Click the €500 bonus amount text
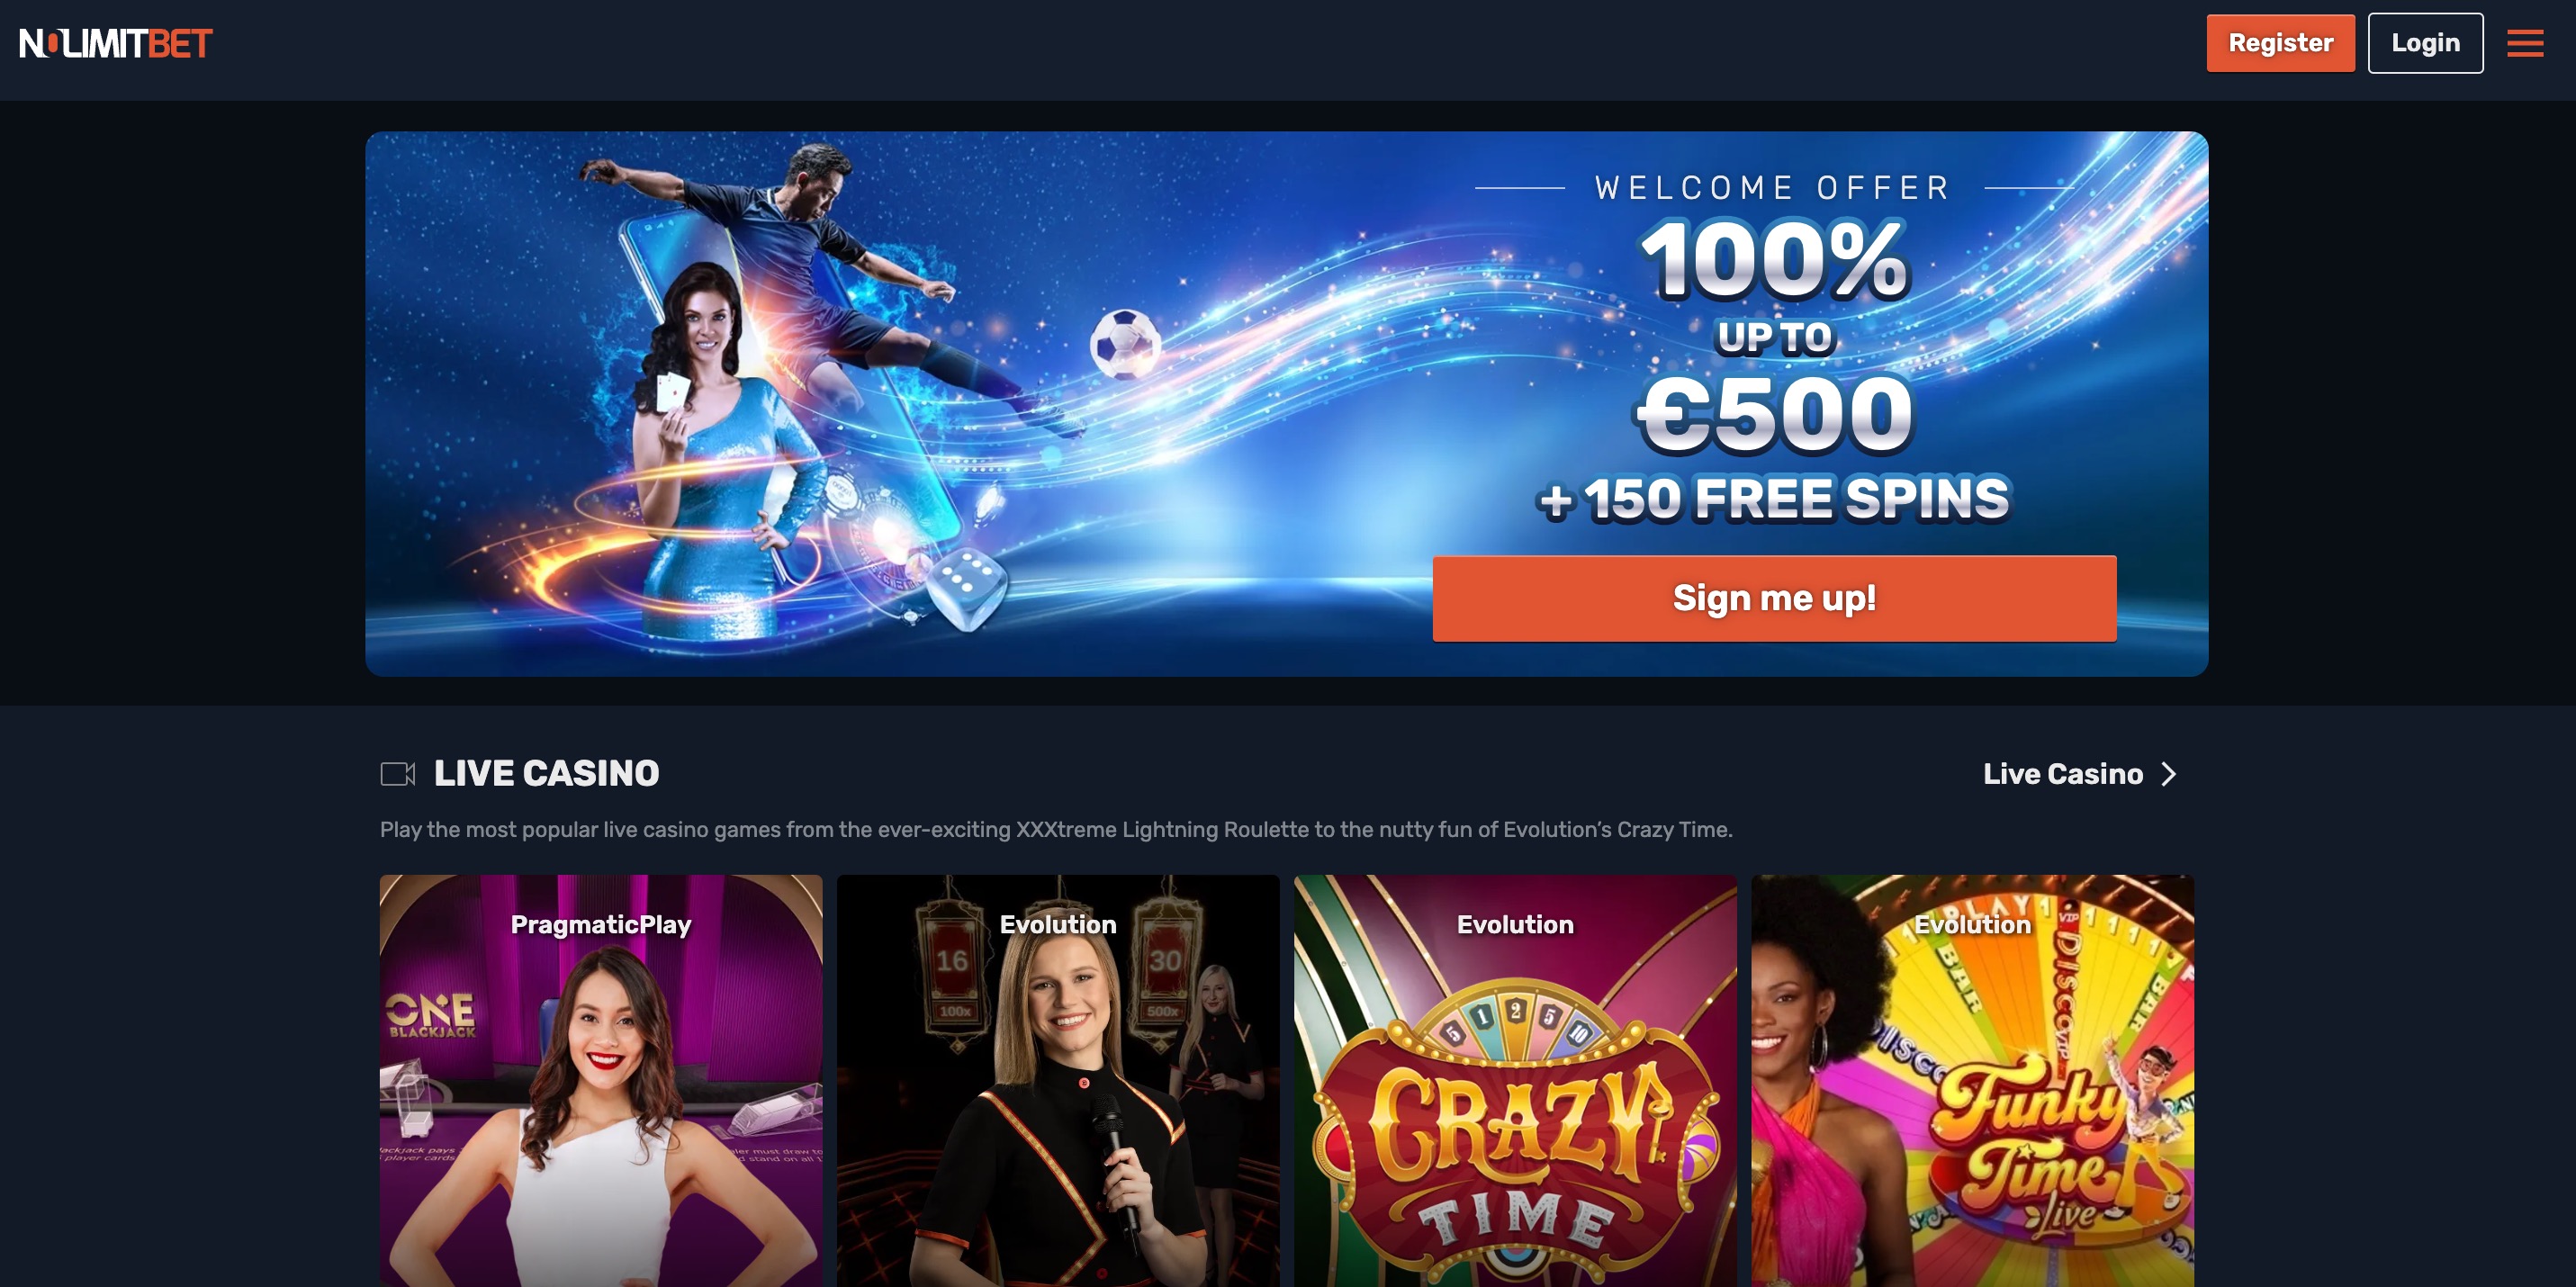The width and height of the screenshot is (2576, 1287). [x=1774, y=412]
